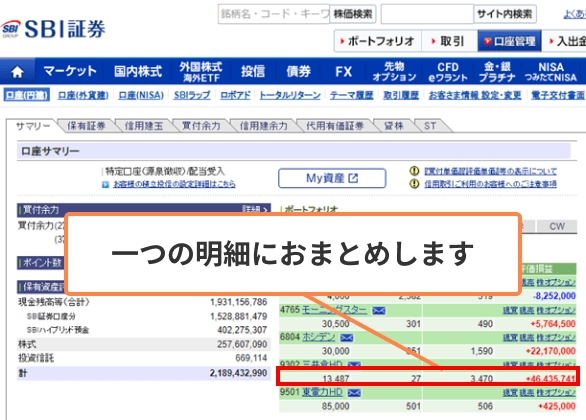Click 現売 in the ホシデン row

point(527,338)
